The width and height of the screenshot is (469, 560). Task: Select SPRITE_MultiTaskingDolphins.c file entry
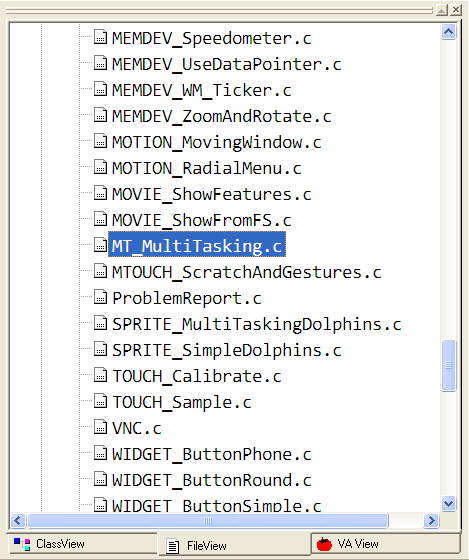click(x=256, y=325)
